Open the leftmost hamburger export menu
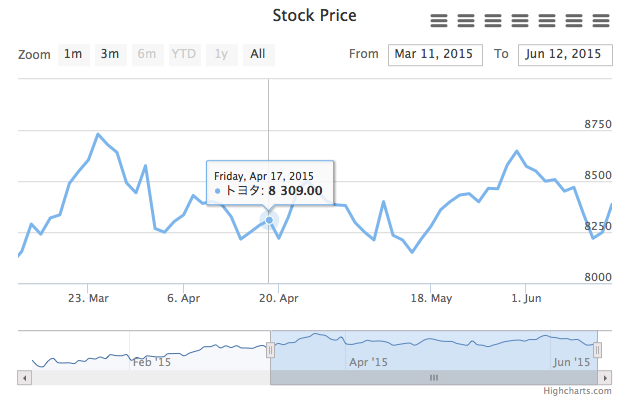 (x=439, y=20)
